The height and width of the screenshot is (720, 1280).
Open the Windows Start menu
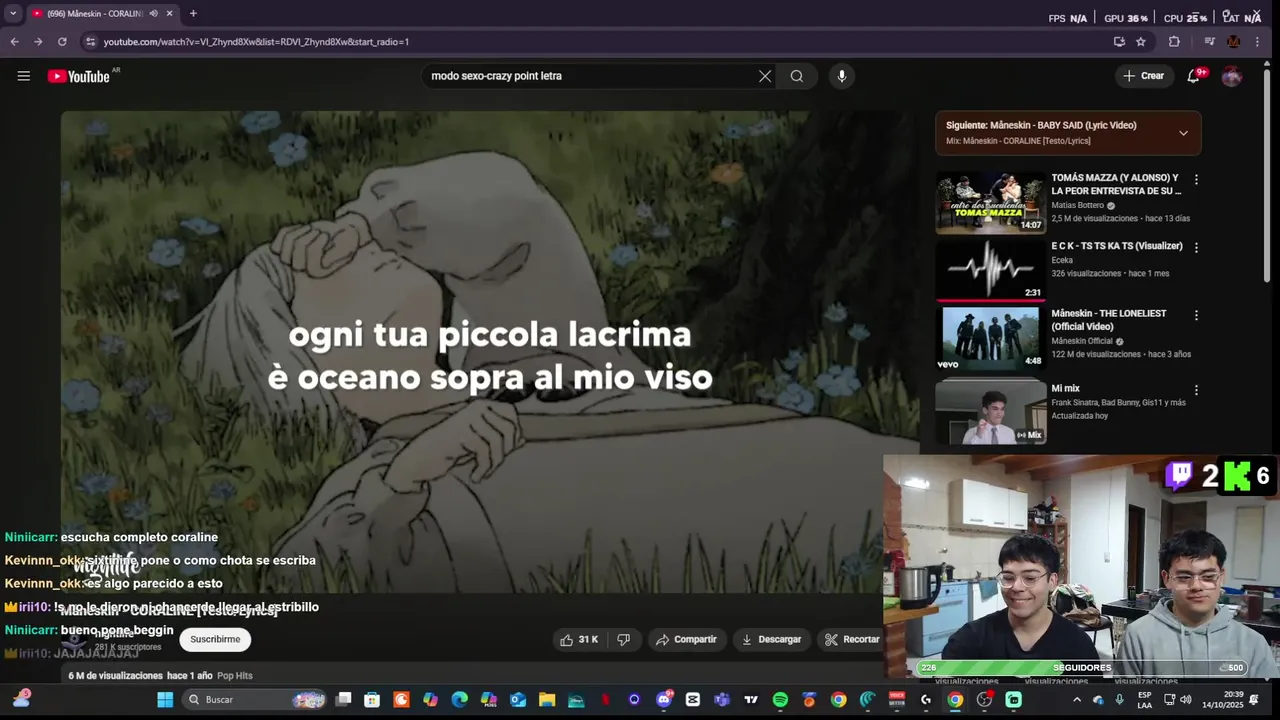click(x=165, y=700)
